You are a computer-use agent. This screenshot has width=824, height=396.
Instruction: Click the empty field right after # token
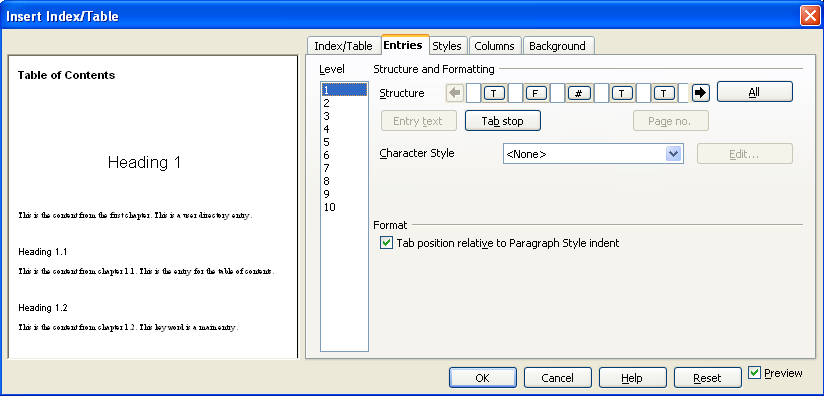[x=601, y=93]
